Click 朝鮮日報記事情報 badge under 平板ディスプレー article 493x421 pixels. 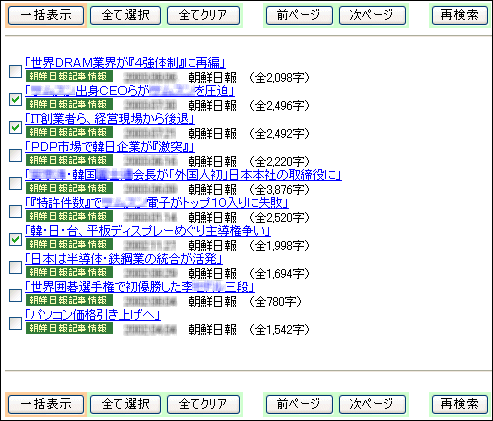click(x=69, y=244)
